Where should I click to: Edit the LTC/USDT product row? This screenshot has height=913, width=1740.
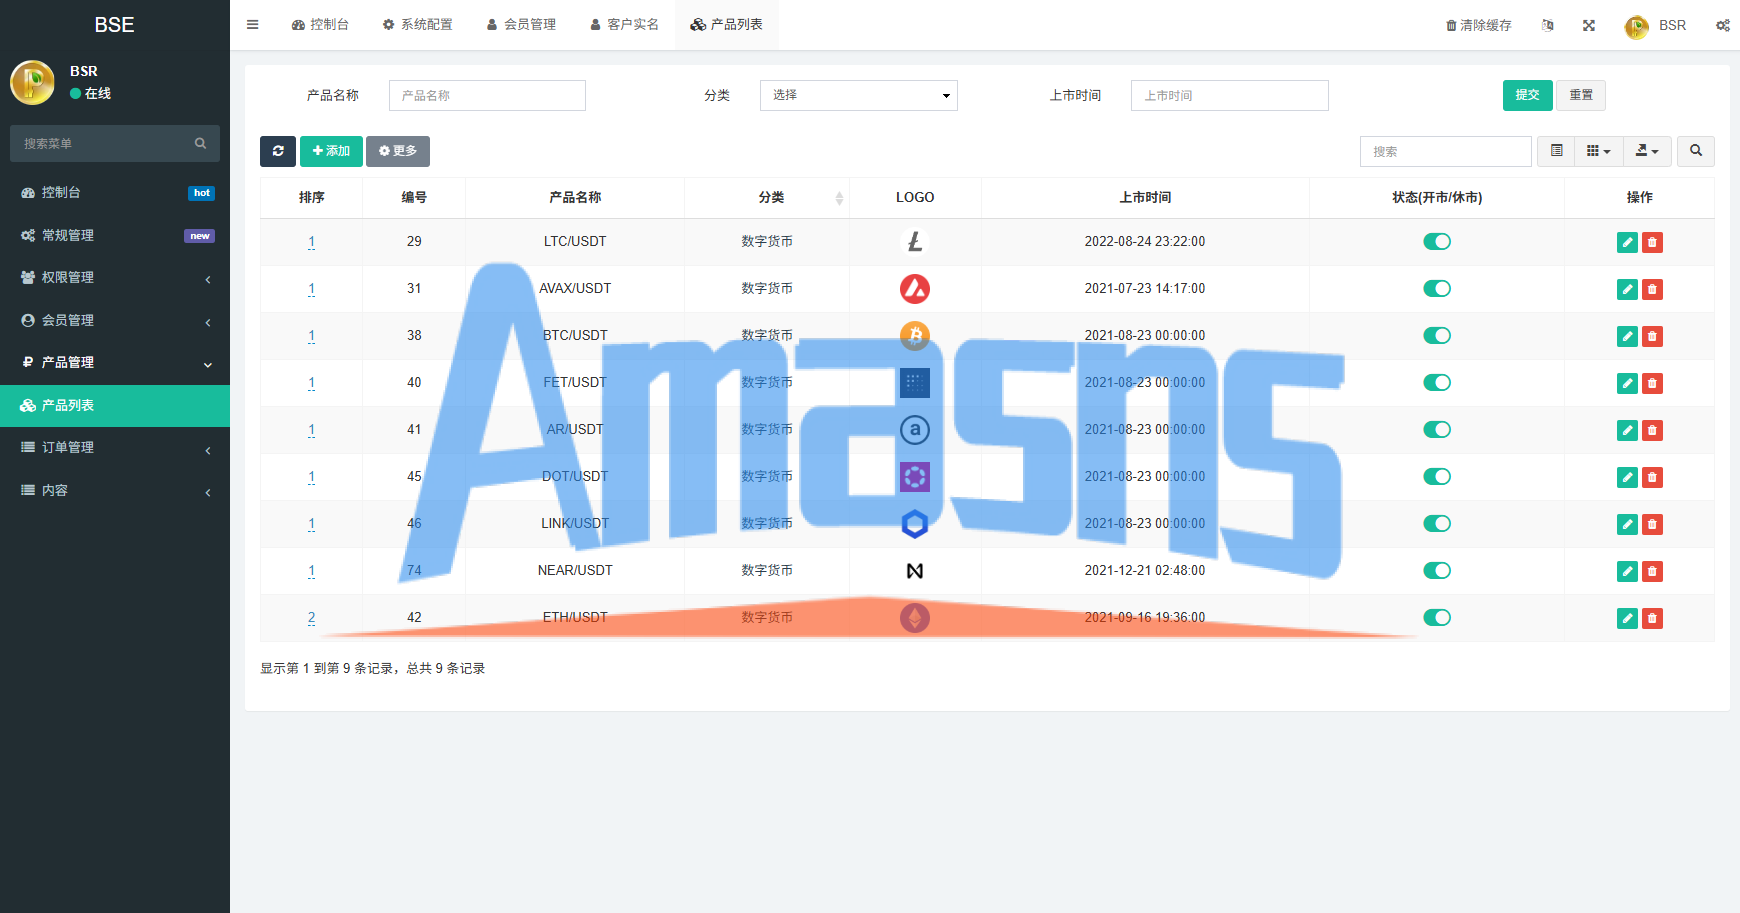coord(1628,242)
